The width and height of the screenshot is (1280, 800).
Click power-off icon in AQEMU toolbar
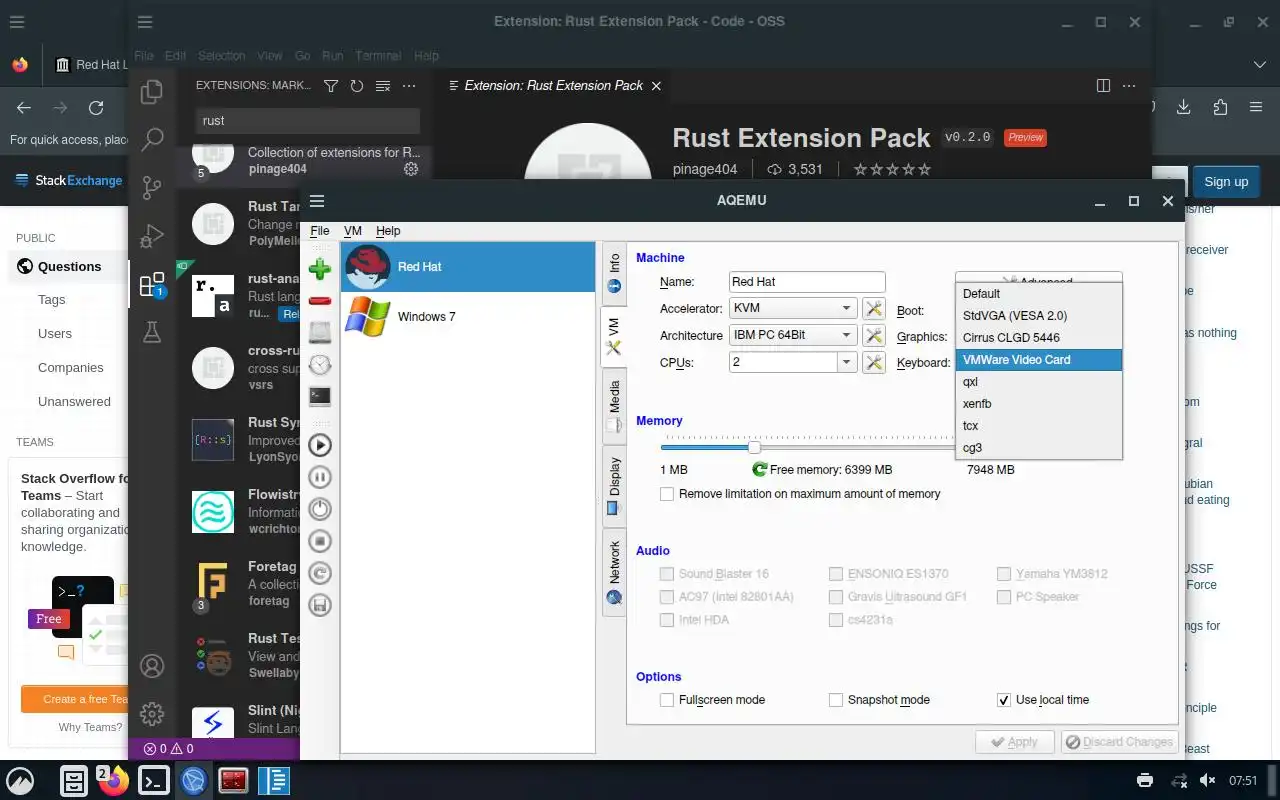320,508
